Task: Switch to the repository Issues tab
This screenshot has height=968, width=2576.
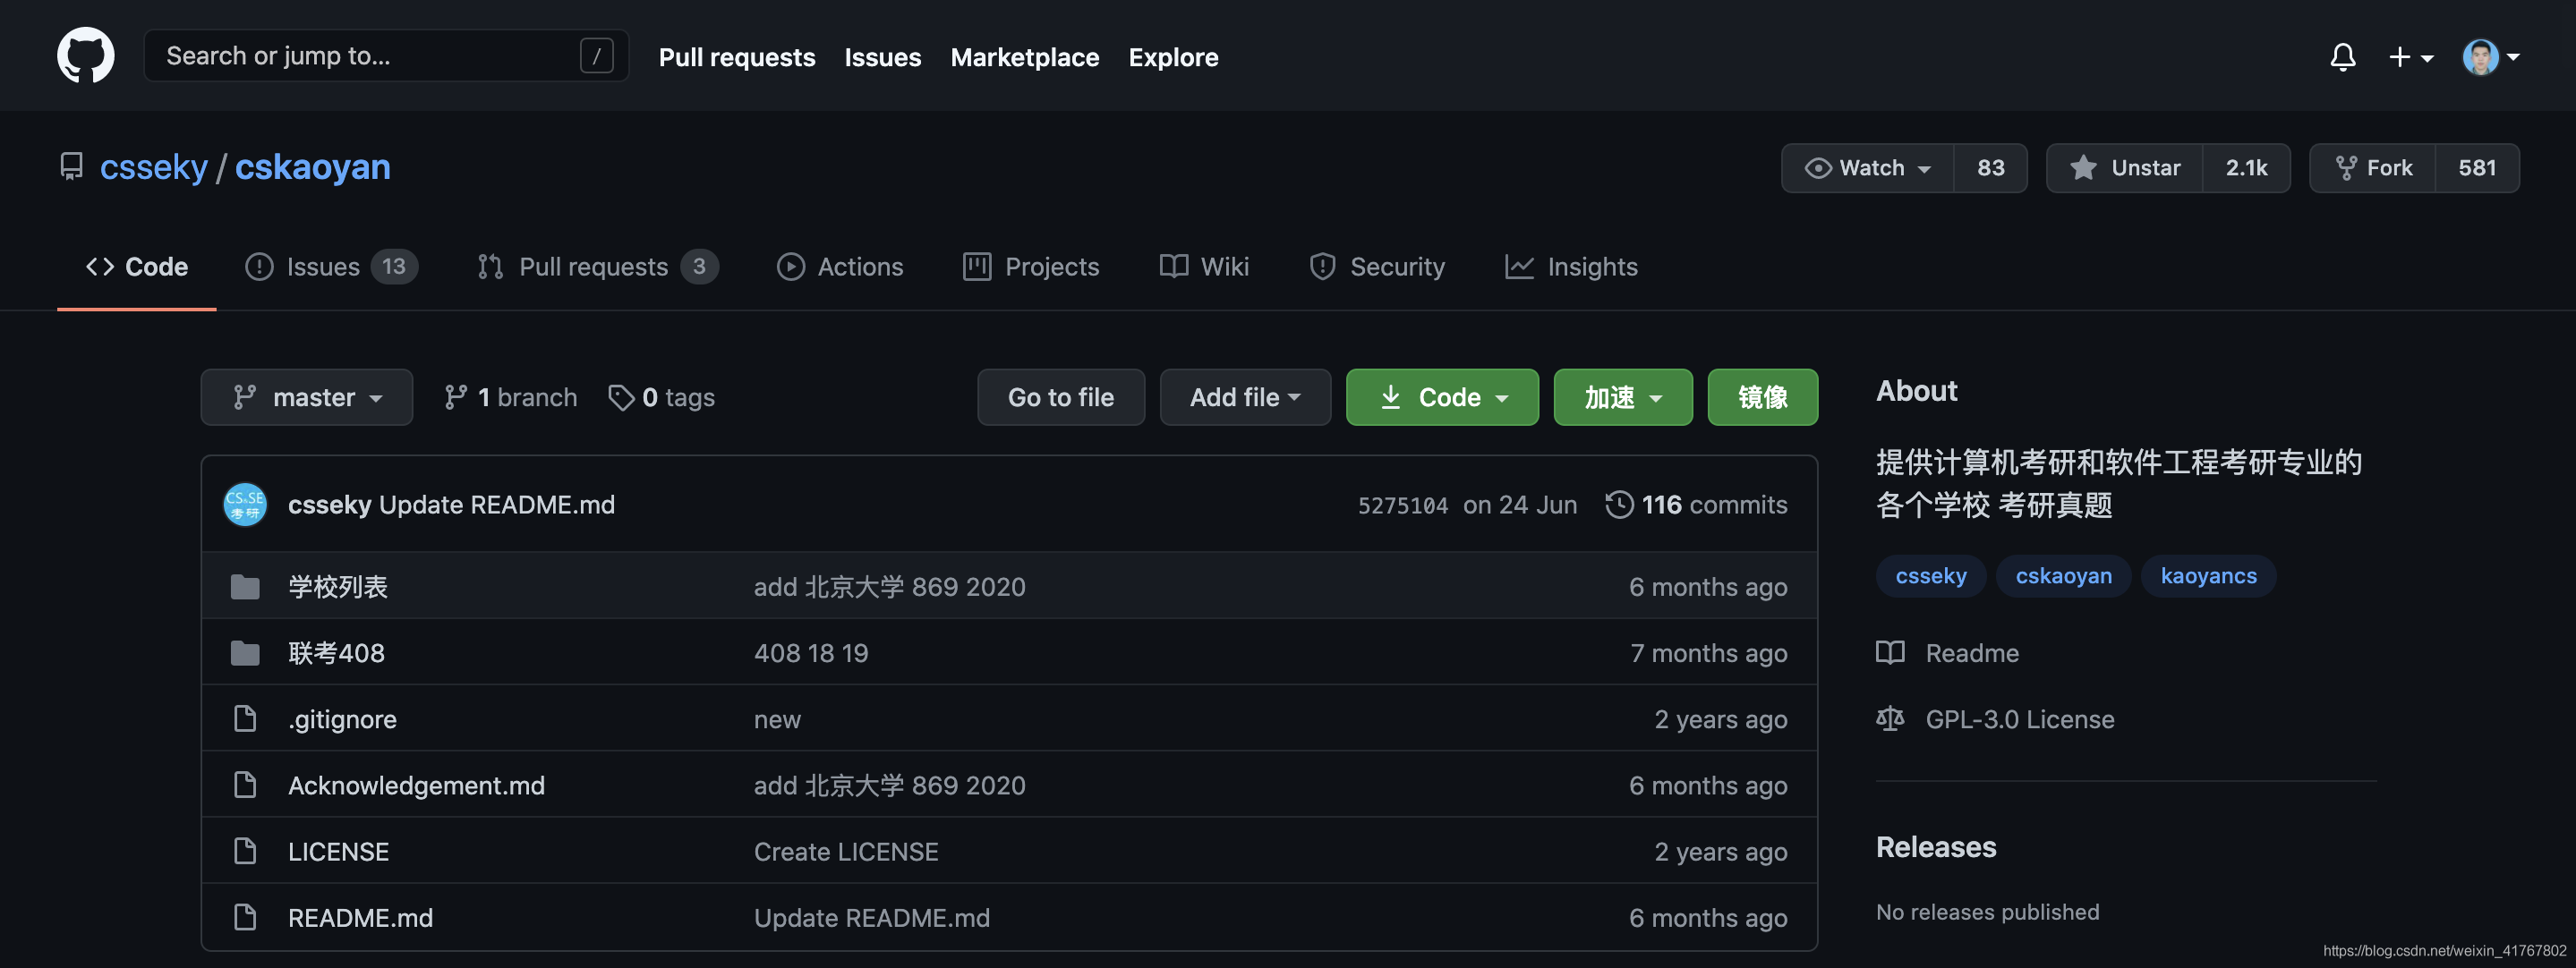Action: [331, 267]
